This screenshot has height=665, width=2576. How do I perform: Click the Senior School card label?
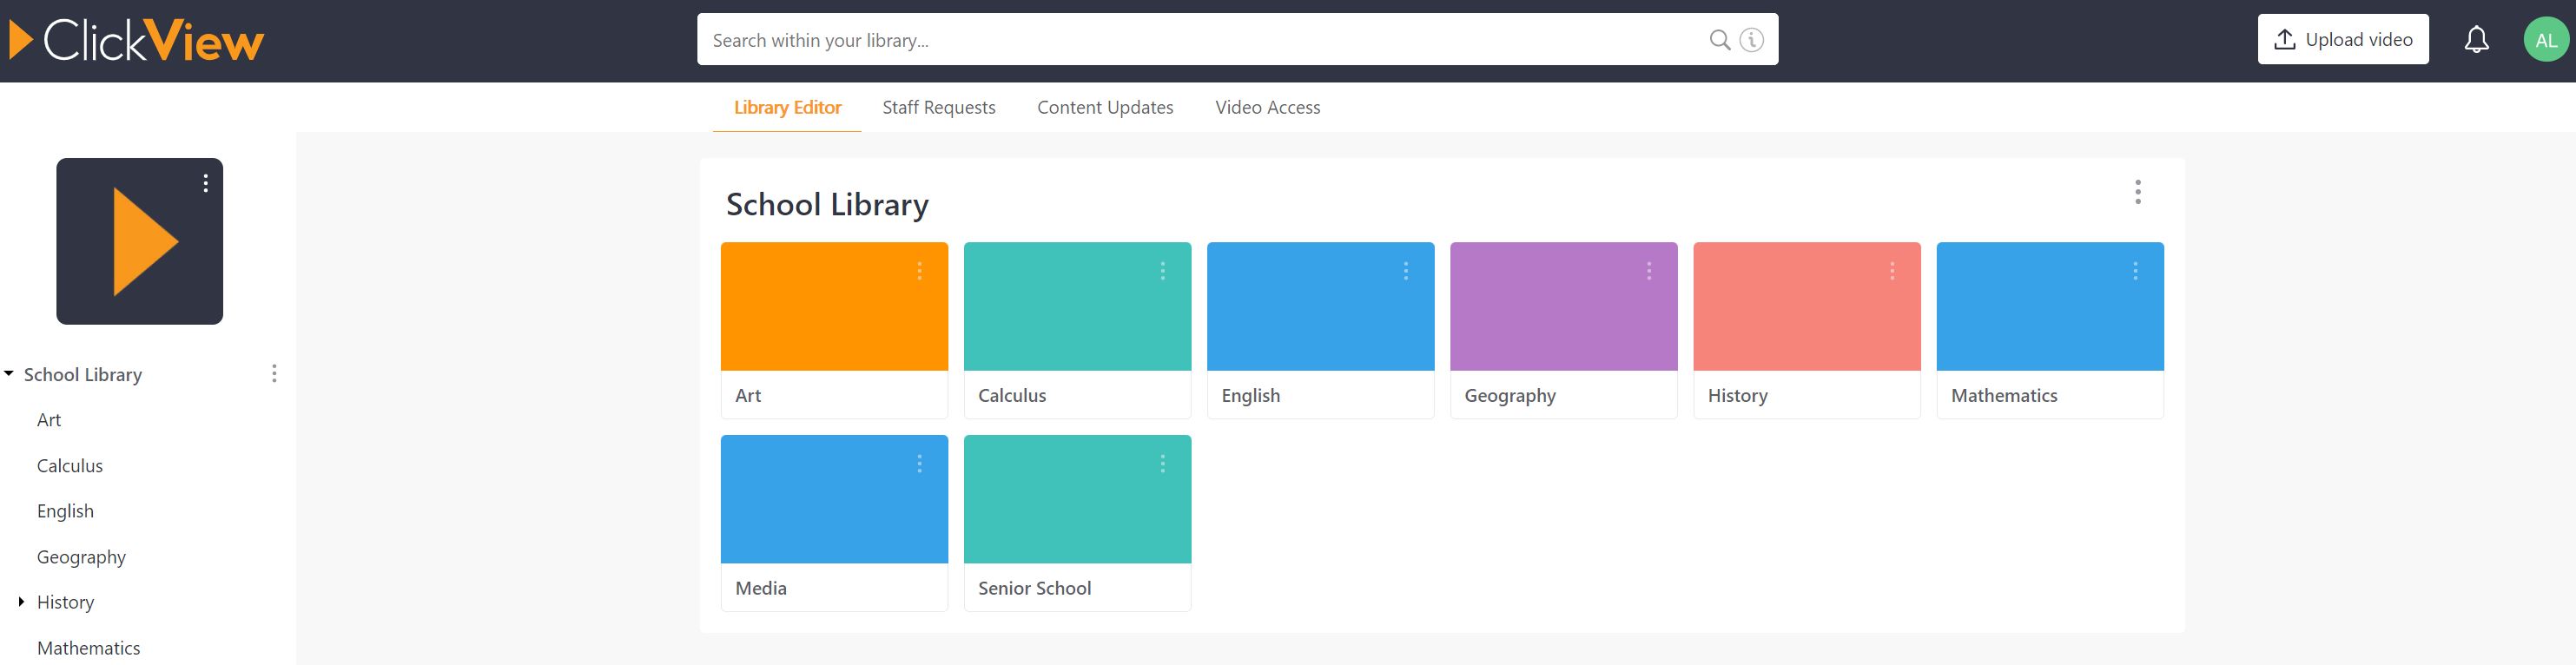tap(1034, 588)
